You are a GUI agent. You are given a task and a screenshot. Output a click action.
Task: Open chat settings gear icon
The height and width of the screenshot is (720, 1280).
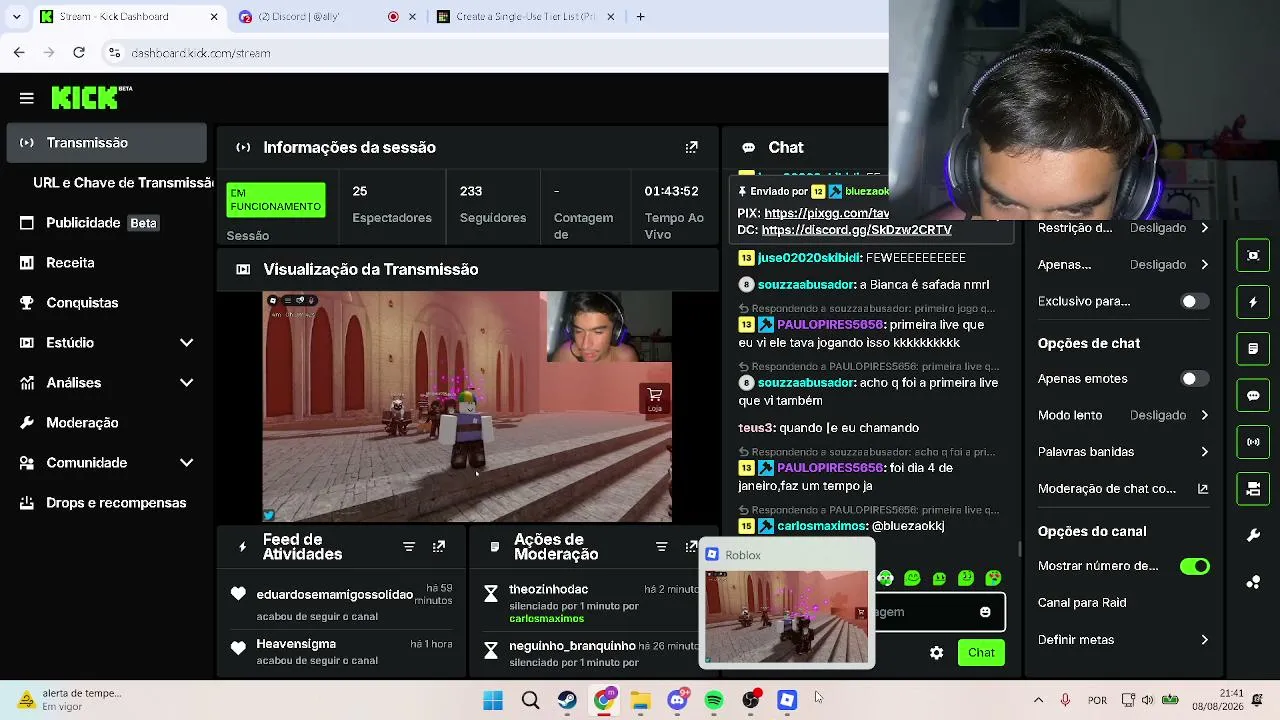pyautogui.click(x=936, y=653)
